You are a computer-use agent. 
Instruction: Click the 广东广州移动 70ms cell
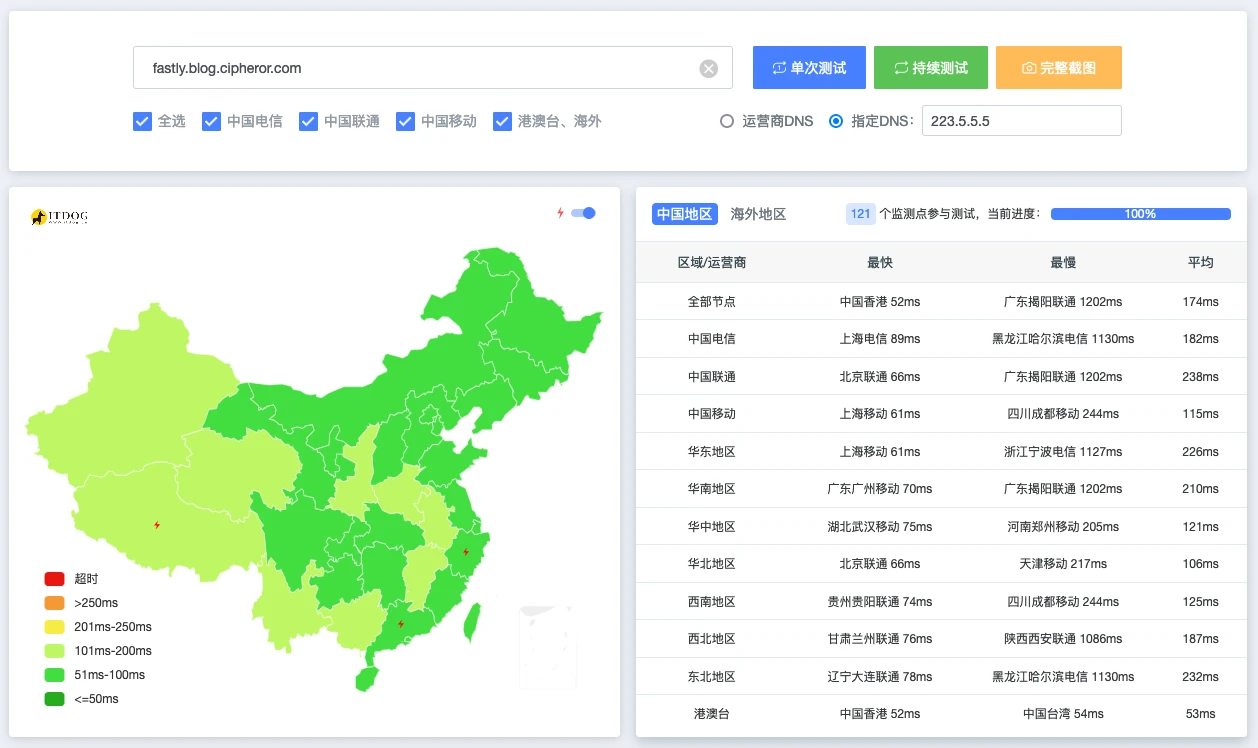click(x=880, y=489)
